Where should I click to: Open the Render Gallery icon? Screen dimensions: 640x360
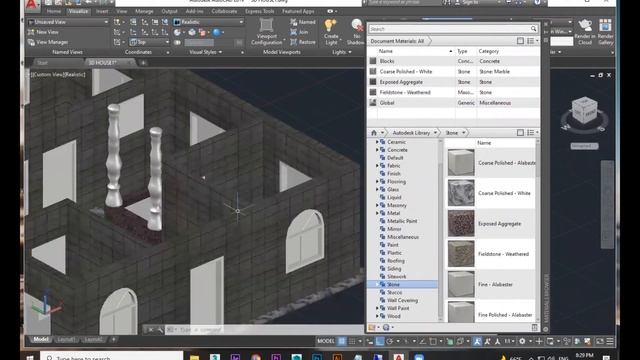605,25
